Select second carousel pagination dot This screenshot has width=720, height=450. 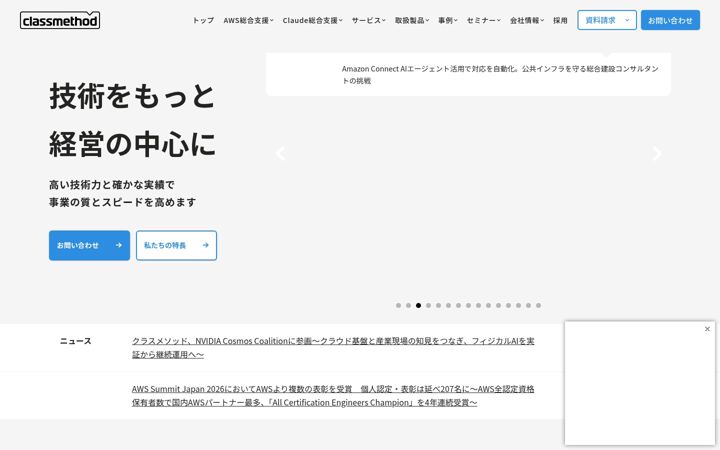pos(408,305)
